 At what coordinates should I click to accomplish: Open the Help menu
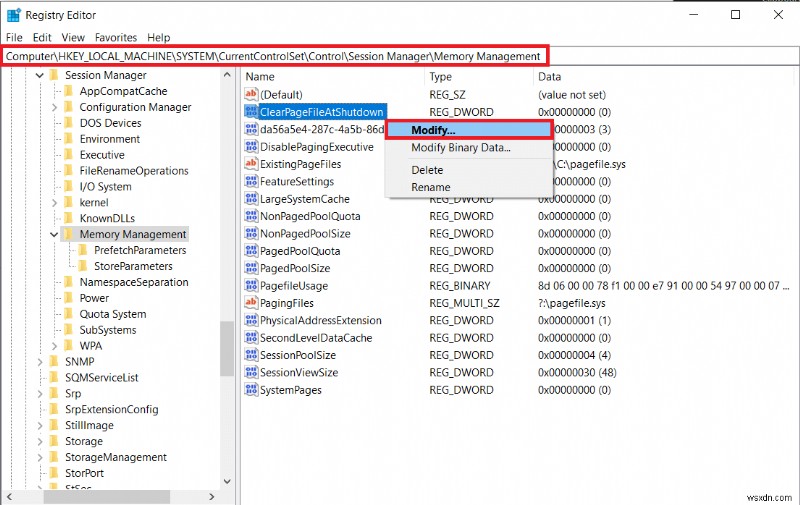click(x=159, y=37)
